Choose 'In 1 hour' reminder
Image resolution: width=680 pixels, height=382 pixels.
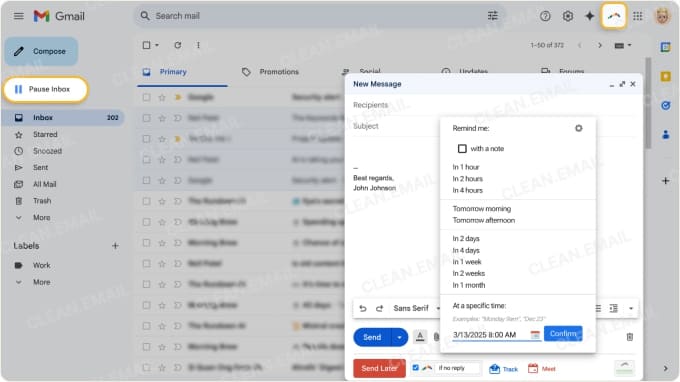pyautogui.click(x=466, y=167)
